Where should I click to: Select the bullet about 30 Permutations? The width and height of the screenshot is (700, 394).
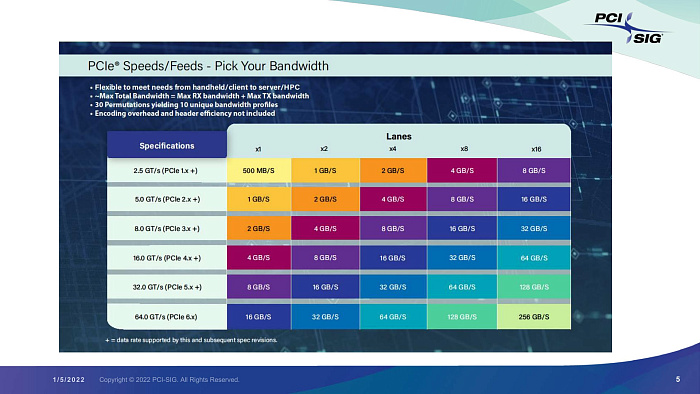184,105
